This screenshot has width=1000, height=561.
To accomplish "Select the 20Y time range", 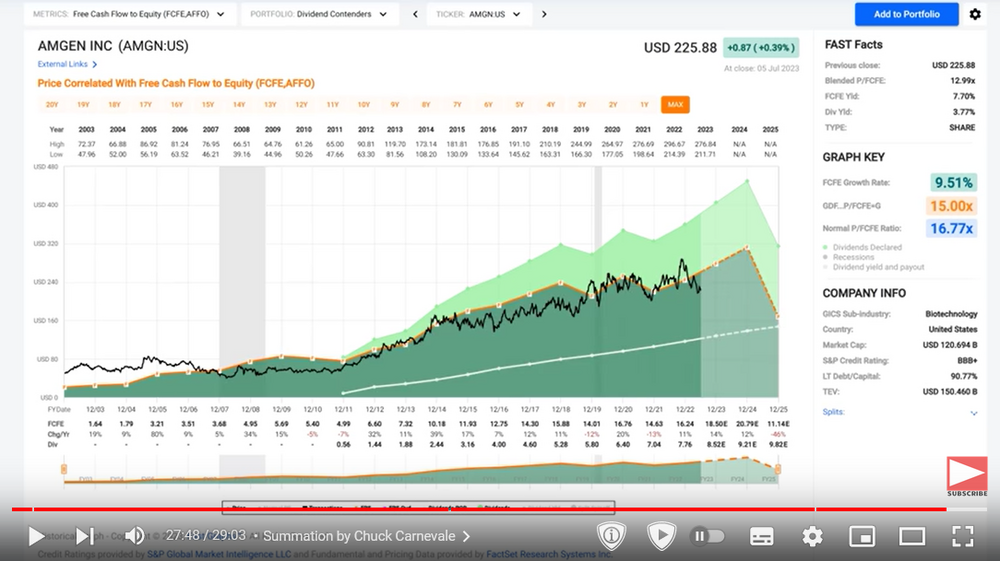I will click(52, 105).
